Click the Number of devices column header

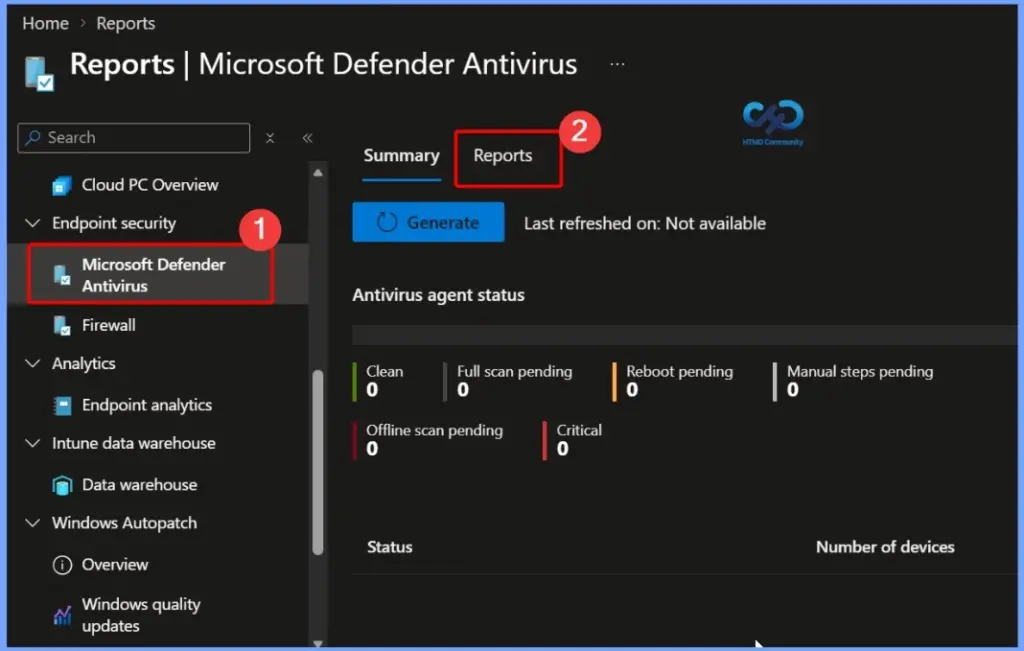pos(886,547)
